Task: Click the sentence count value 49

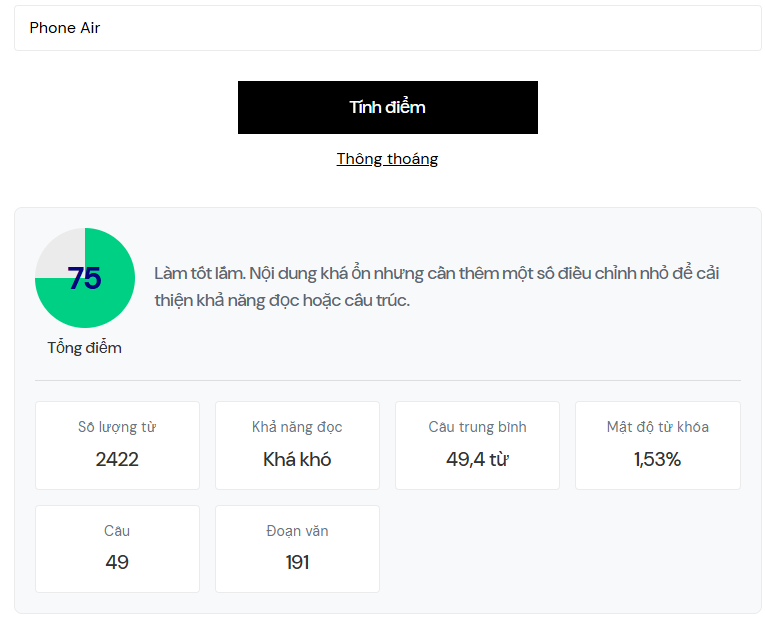Action: coord(117,563)
